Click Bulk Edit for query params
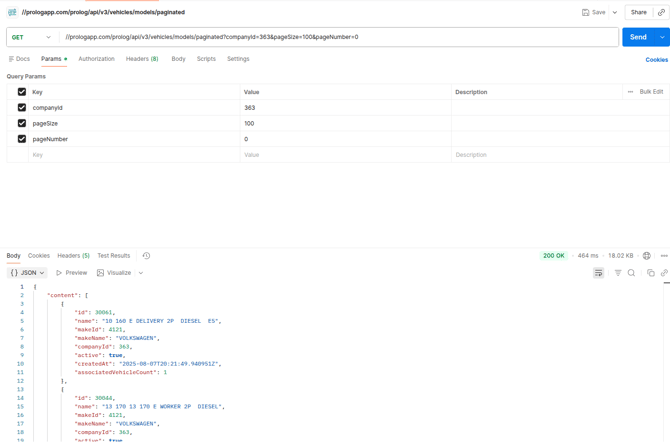This screenshot has width=670, height=444. (x=651, y=92)
